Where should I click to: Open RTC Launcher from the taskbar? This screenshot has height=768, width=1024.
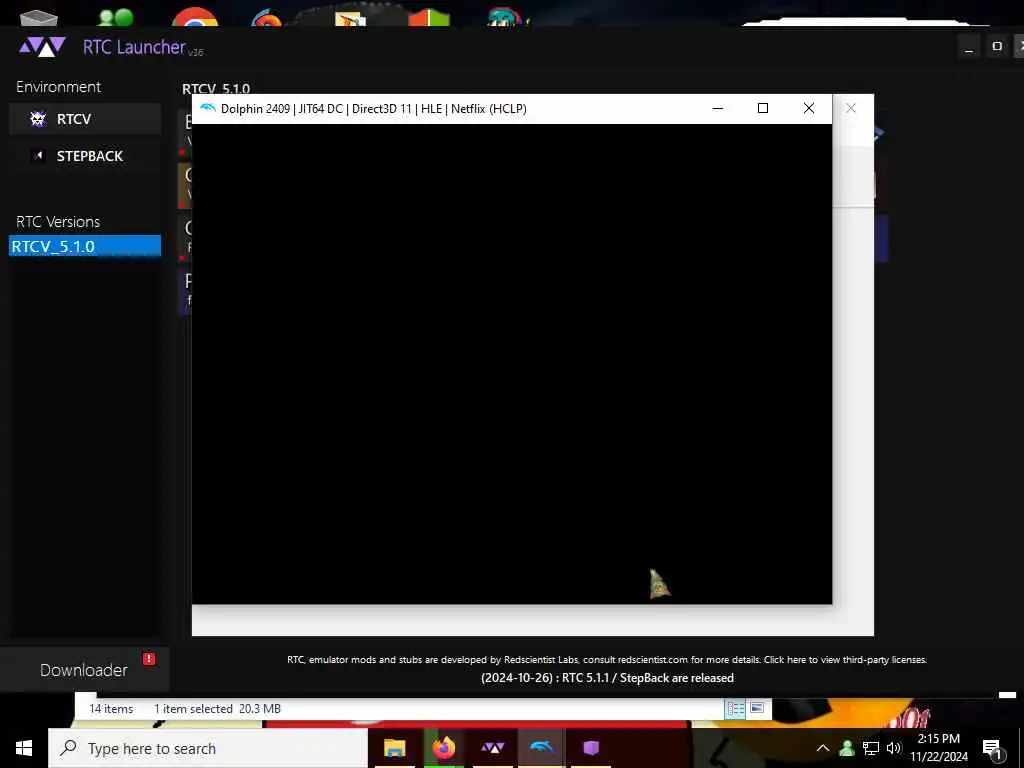pos(492,748)
